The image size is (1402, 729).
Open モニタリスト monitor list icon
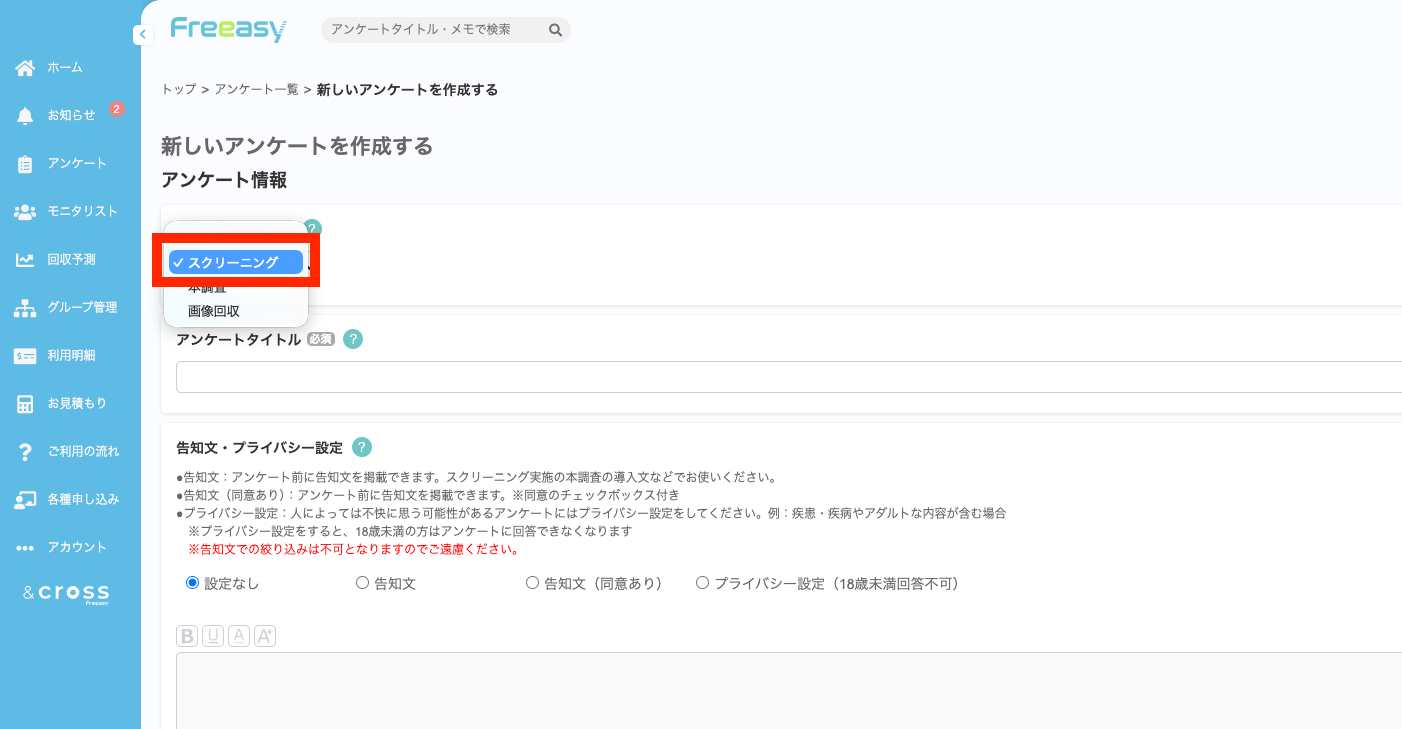click(x=24, y=211)
